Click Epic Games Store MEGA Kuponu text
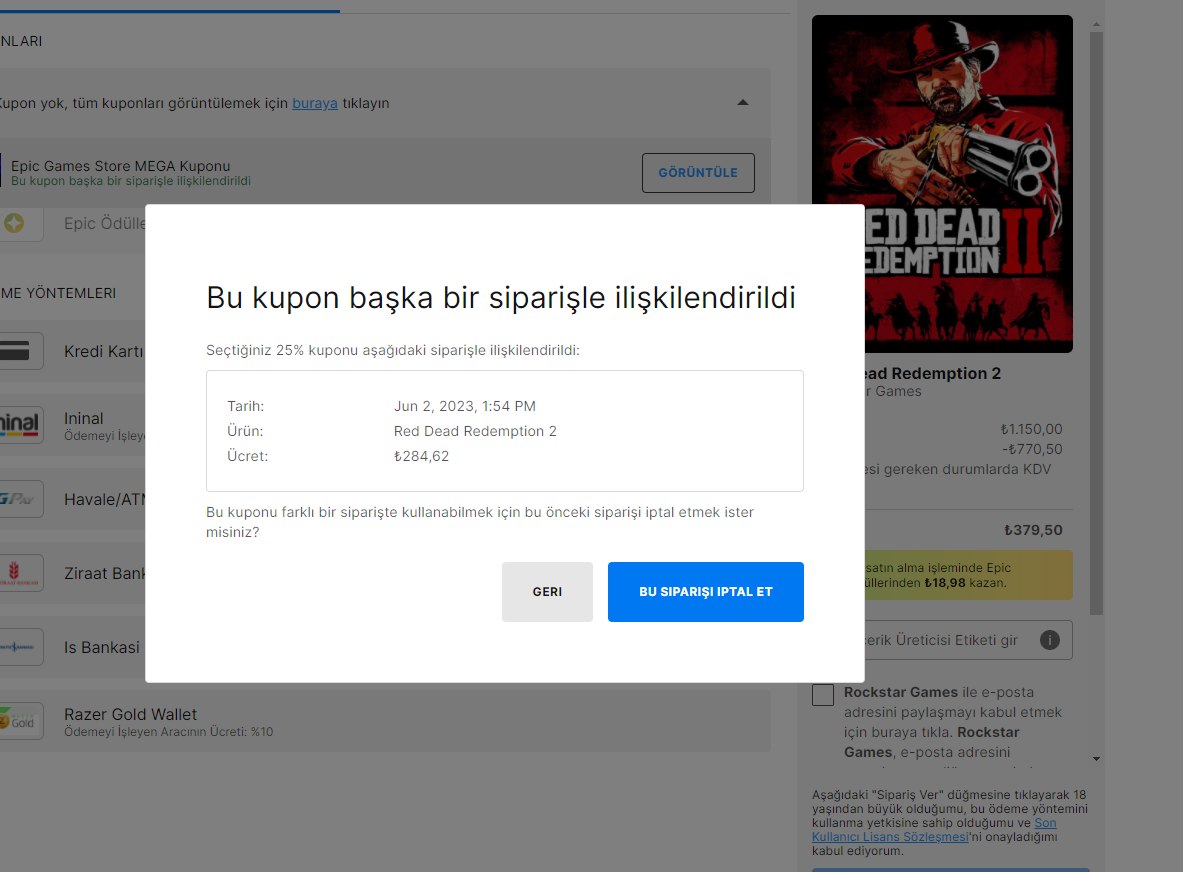Viewport: 1183px width, 872px height. pos(121,166)
